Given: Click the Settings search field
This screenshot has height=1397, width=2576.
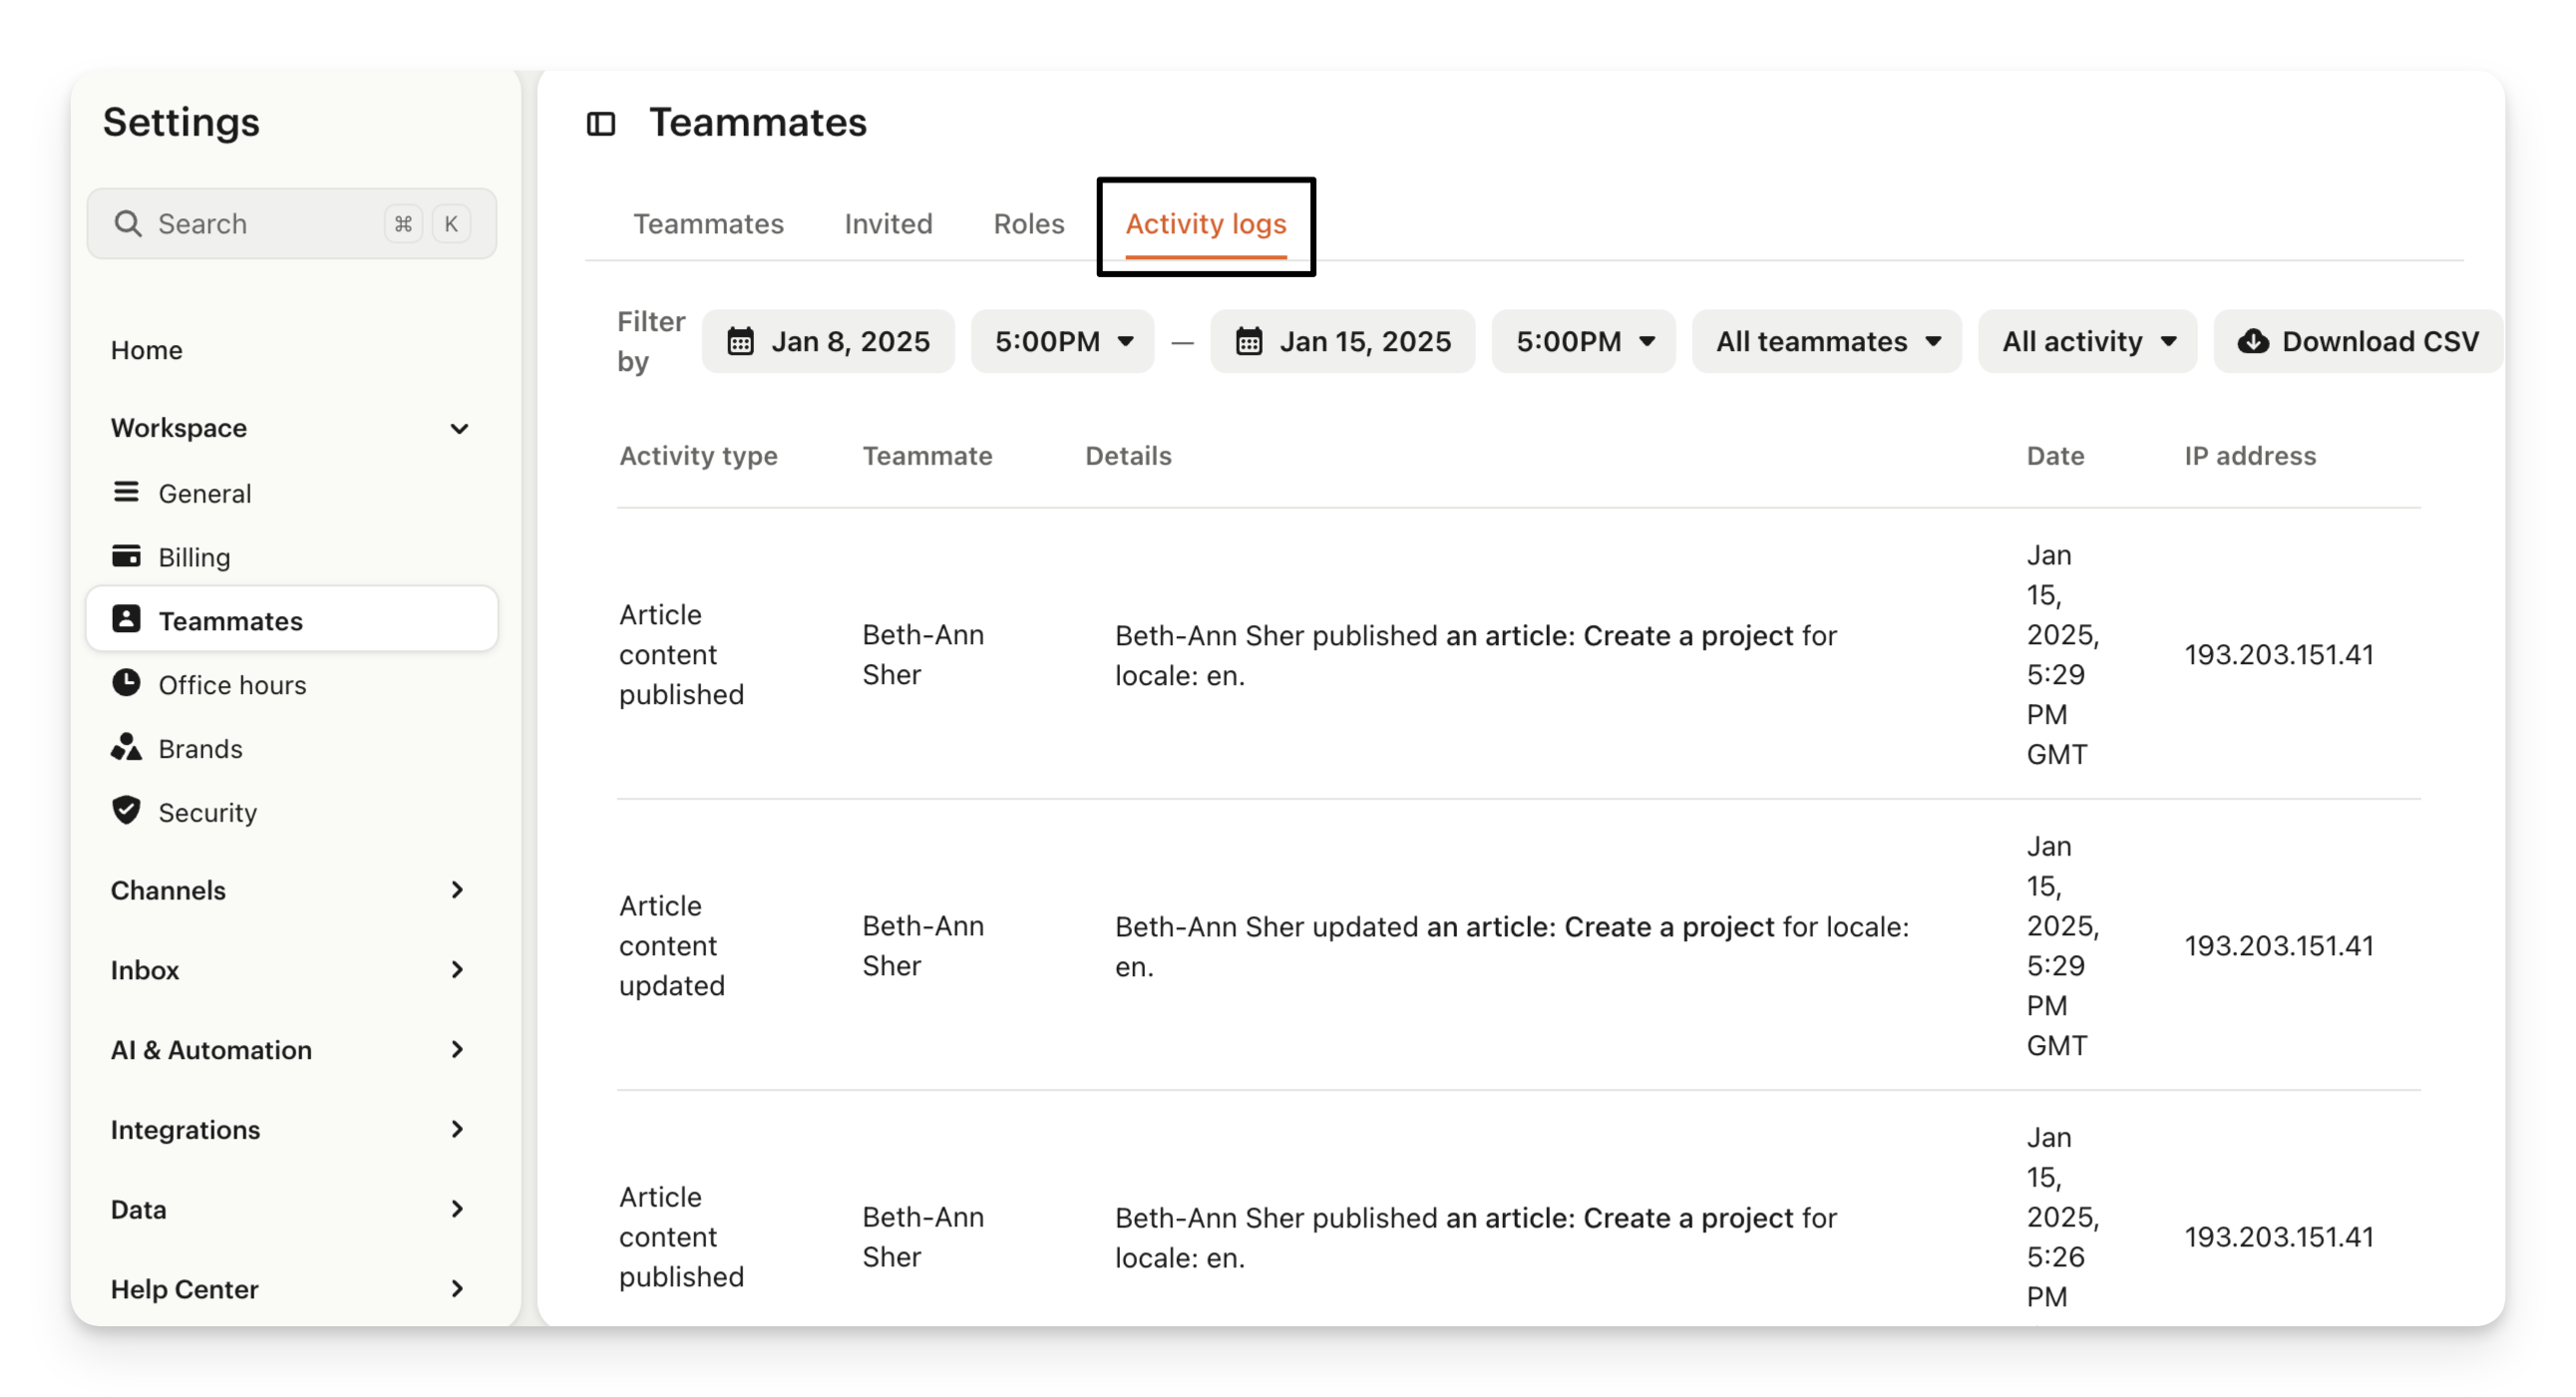Looking at the screenshot, I should pos(292,224).
